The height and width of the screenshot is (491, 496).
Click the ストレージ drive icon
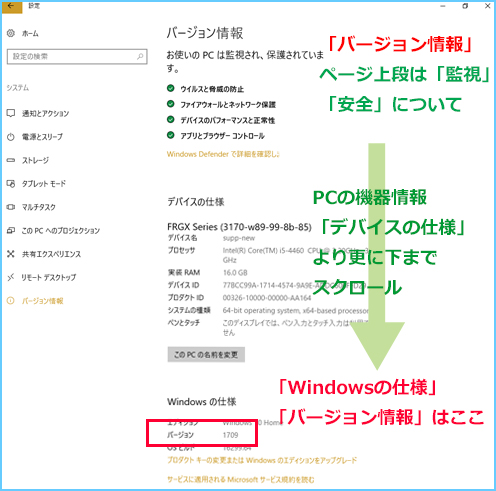tap(11, 160)
